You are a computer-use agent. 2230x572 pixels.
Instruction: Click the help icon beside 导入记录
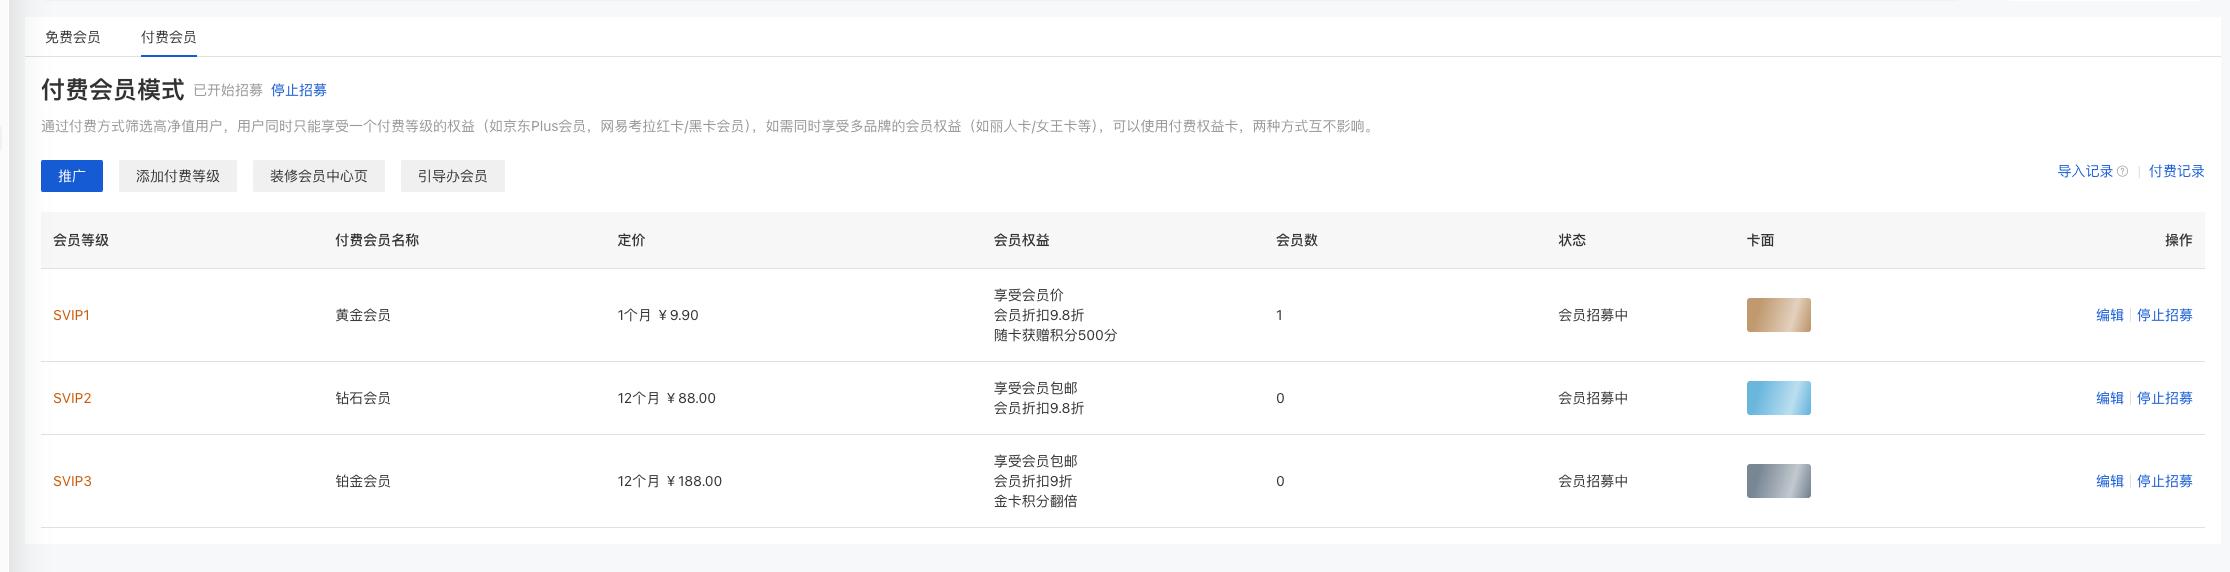(2122, 172)
